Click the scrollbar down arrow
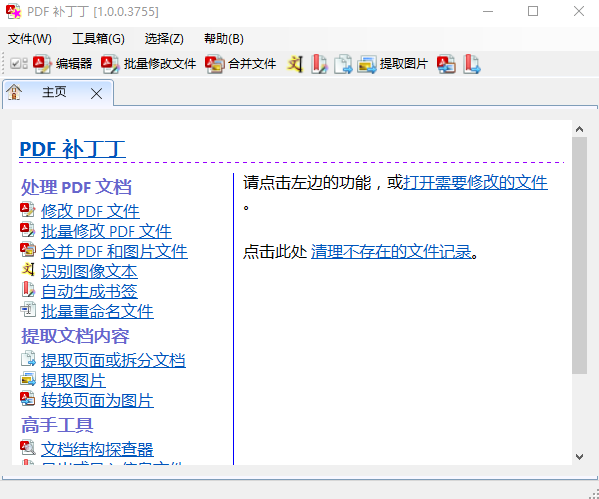Viewport: 599px width, 499px height. click(579, 457)
